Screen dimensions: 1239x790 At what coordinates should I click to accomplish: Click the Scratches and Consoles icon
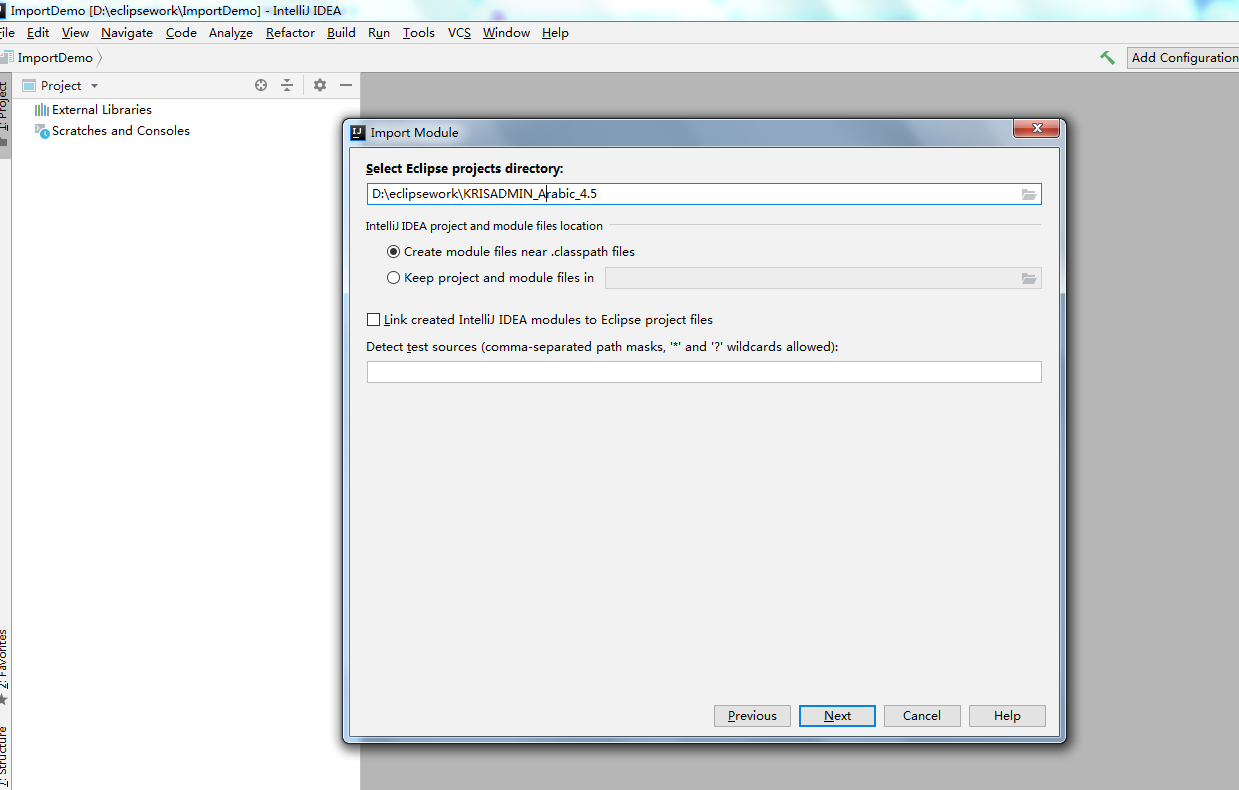42,131
